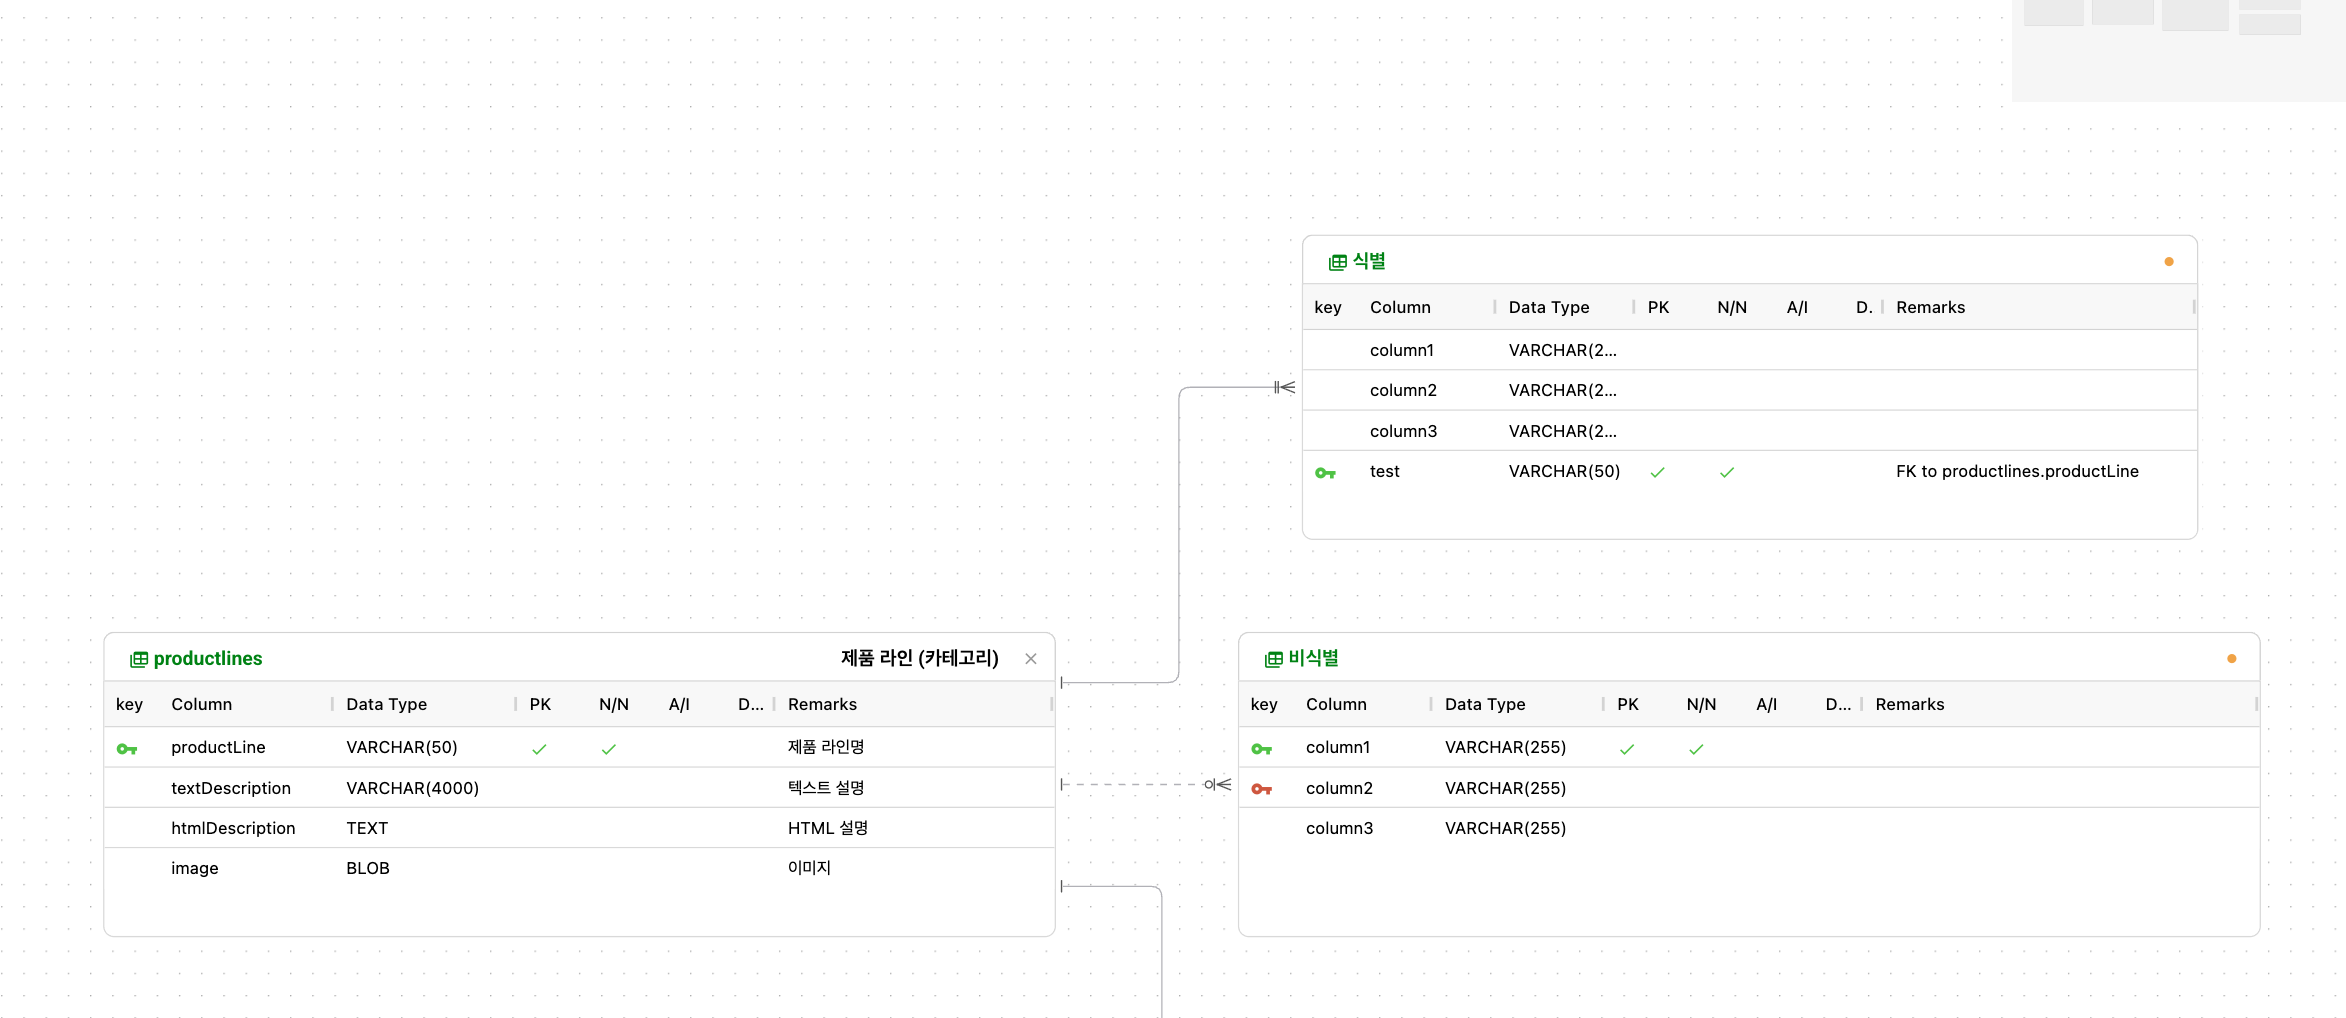Viewport: 2346px width, 1018px height.
Task: Click the orange dot on 식별 table
Action: tap(2168, 262)
